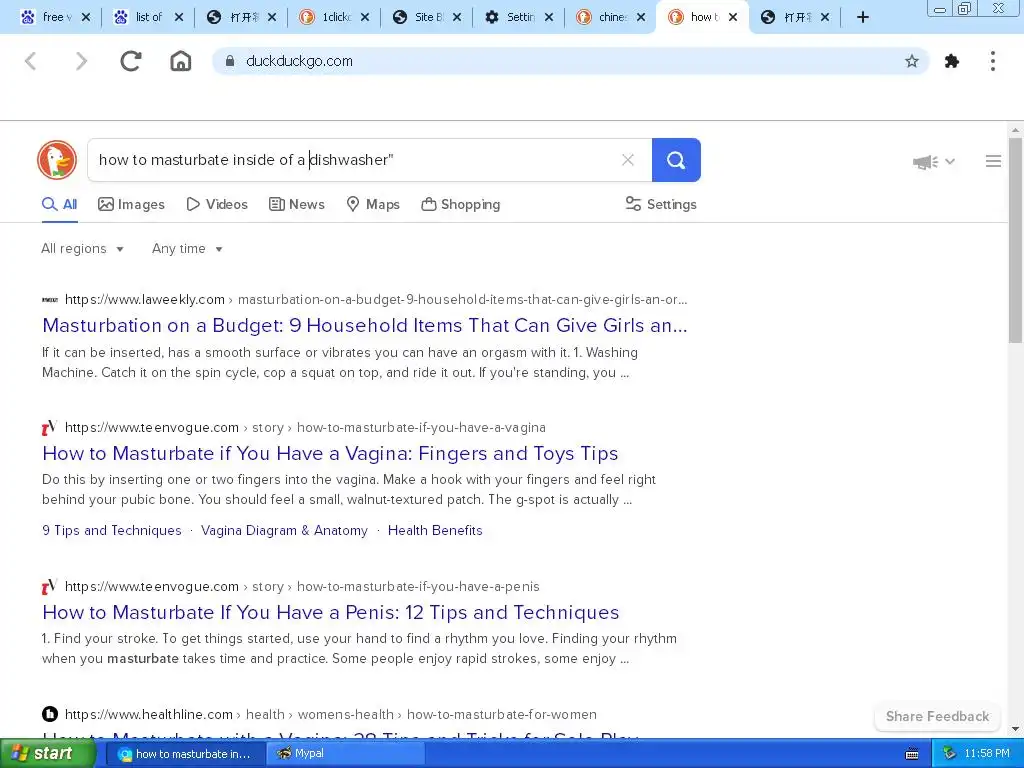Click the network tray icon beside clock

950,754
